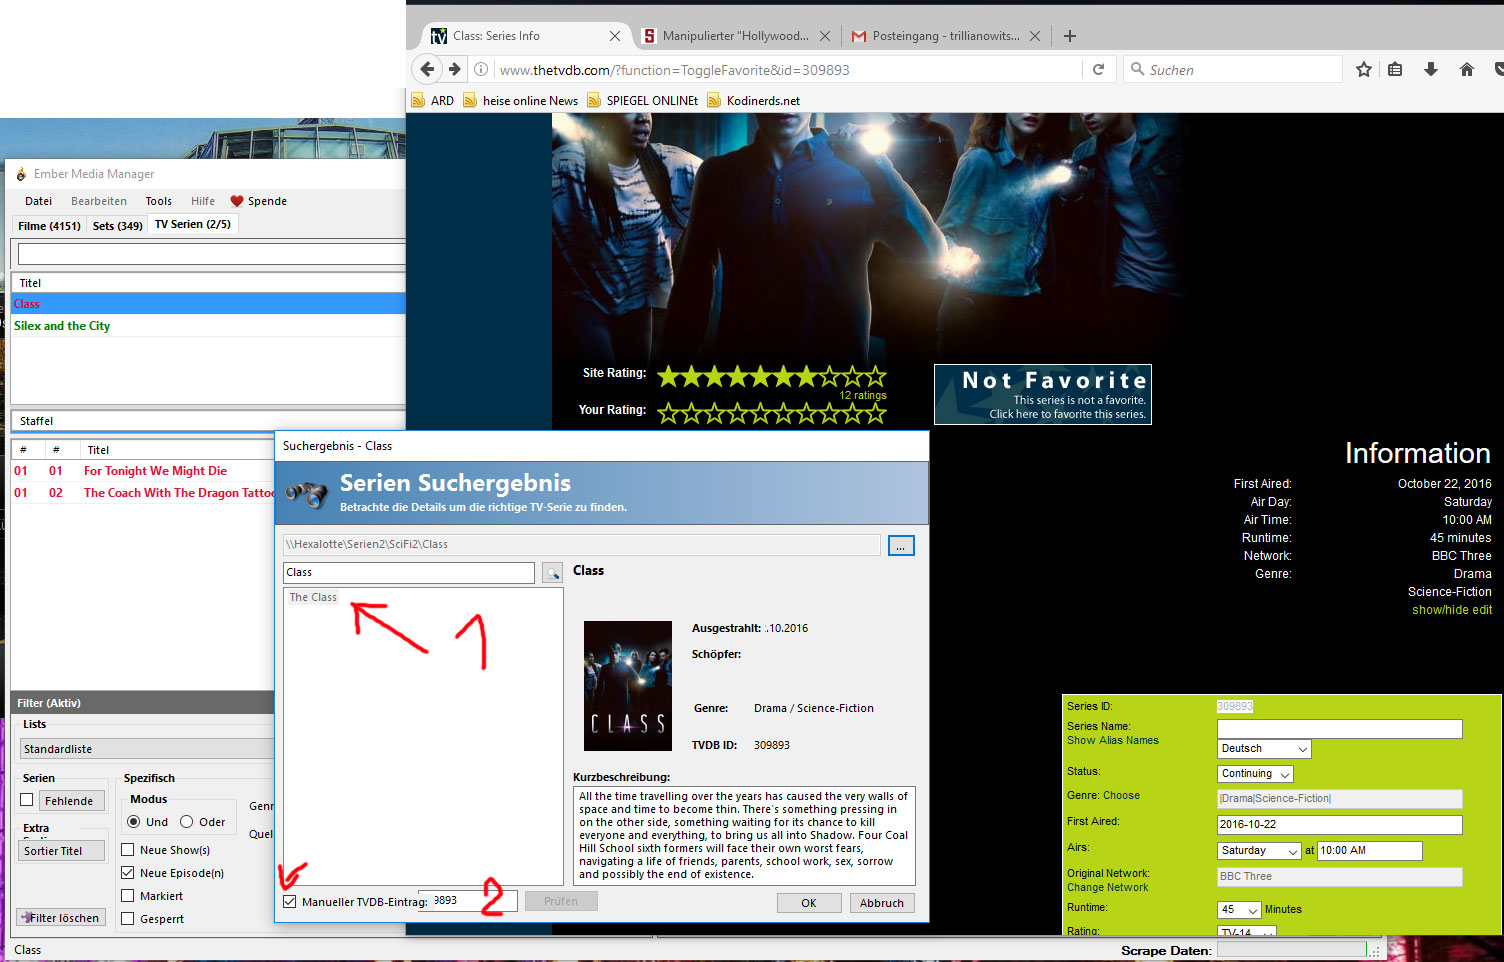Open a new browser tab with plus
The width and height of the screenshot is (1504, 962).
[1070, 36]
